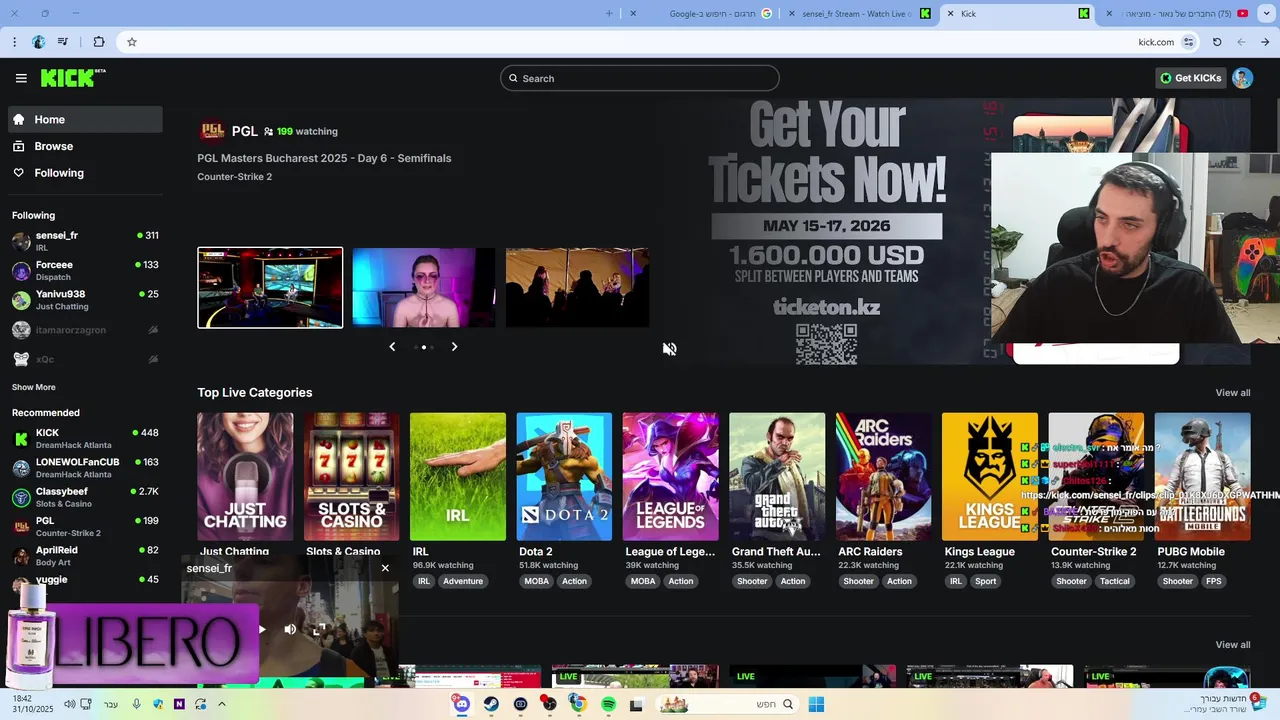Bookmark the page with the star icon
This screenshot has width=1280, height=720.
point(131,42)
